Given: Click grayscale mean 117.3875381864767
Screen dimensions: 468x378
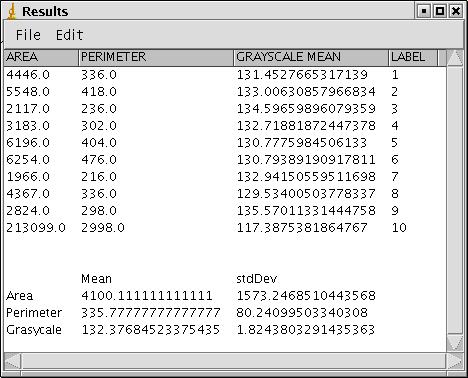Looking at the screenshot, I should click(302, 228).
